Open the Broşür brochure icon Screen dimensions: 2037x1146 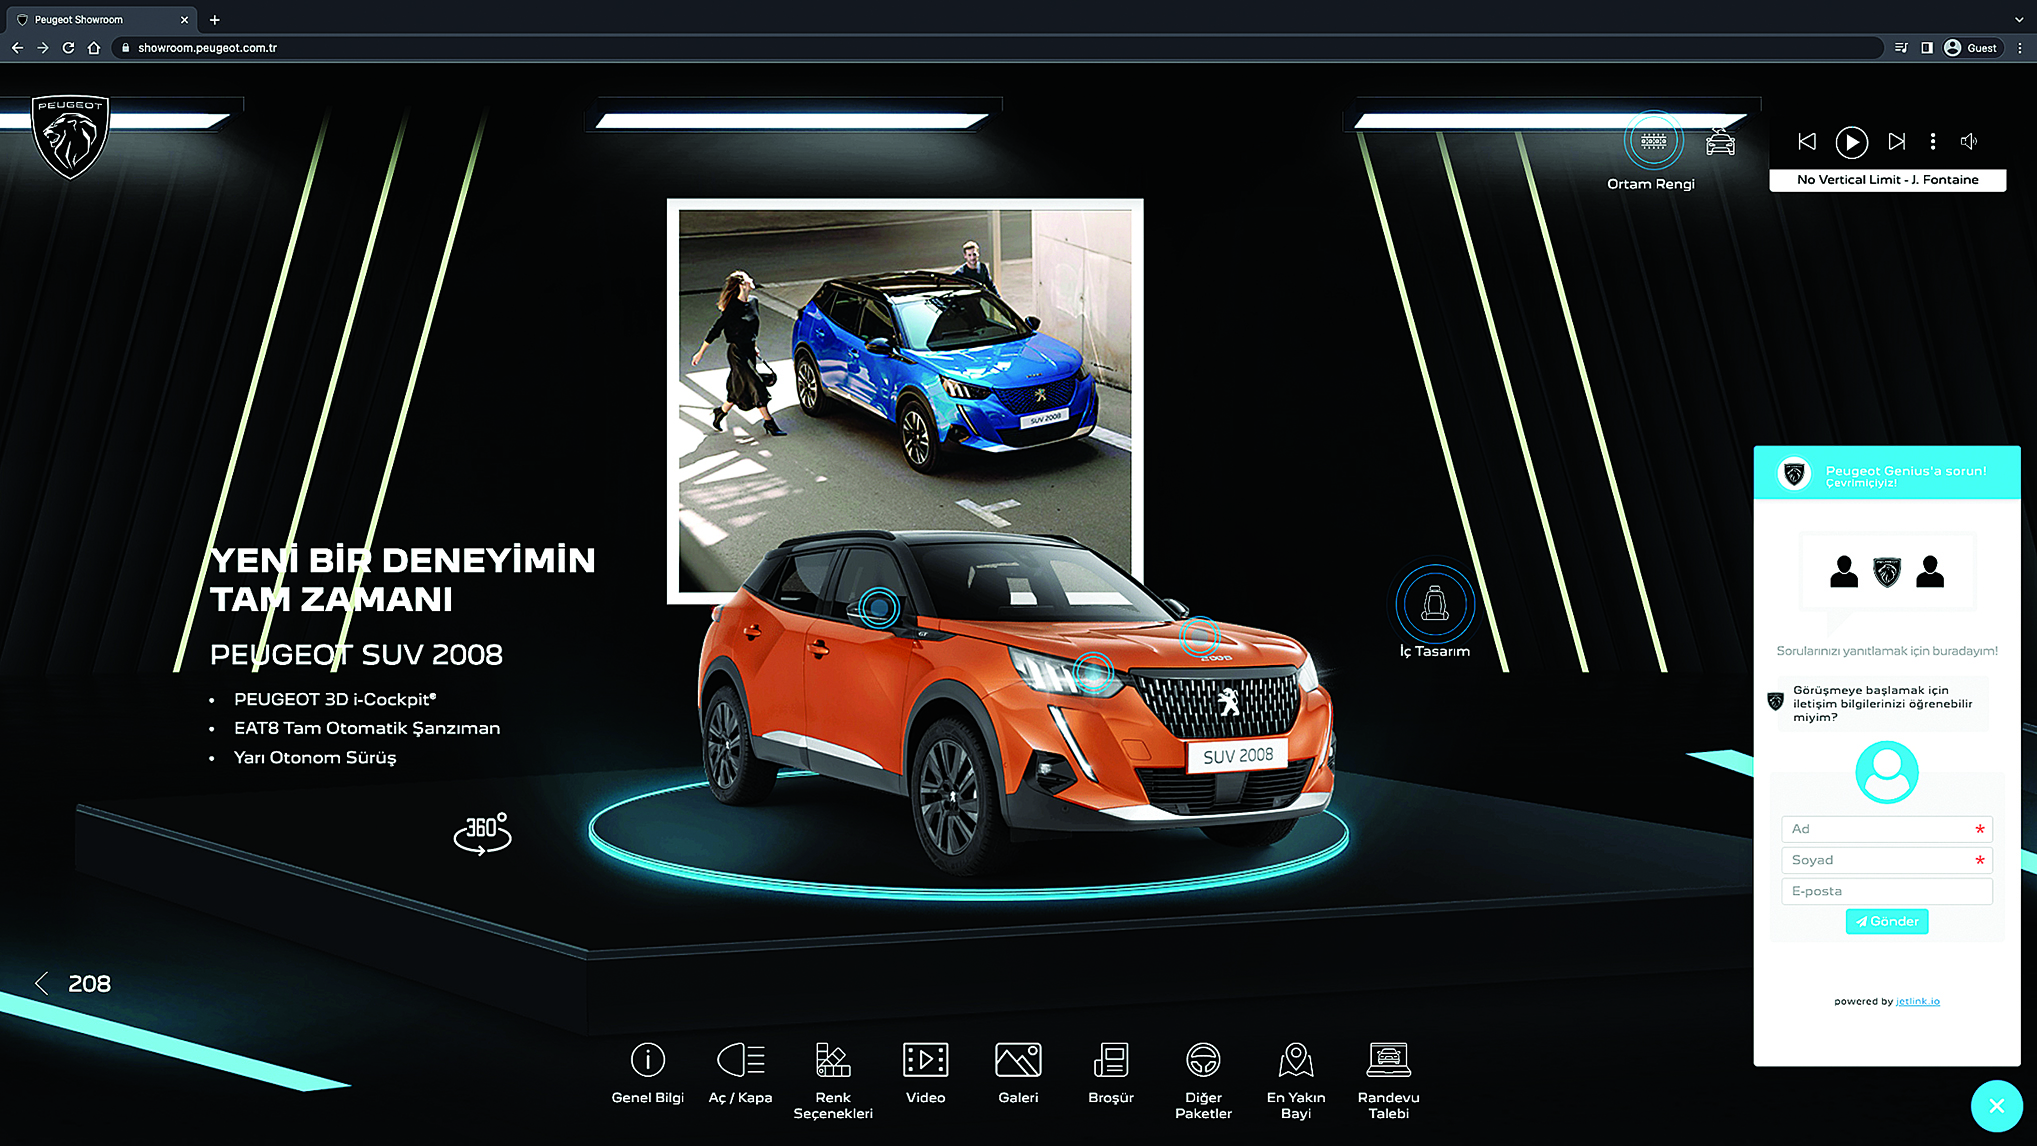point(1110,1061)
